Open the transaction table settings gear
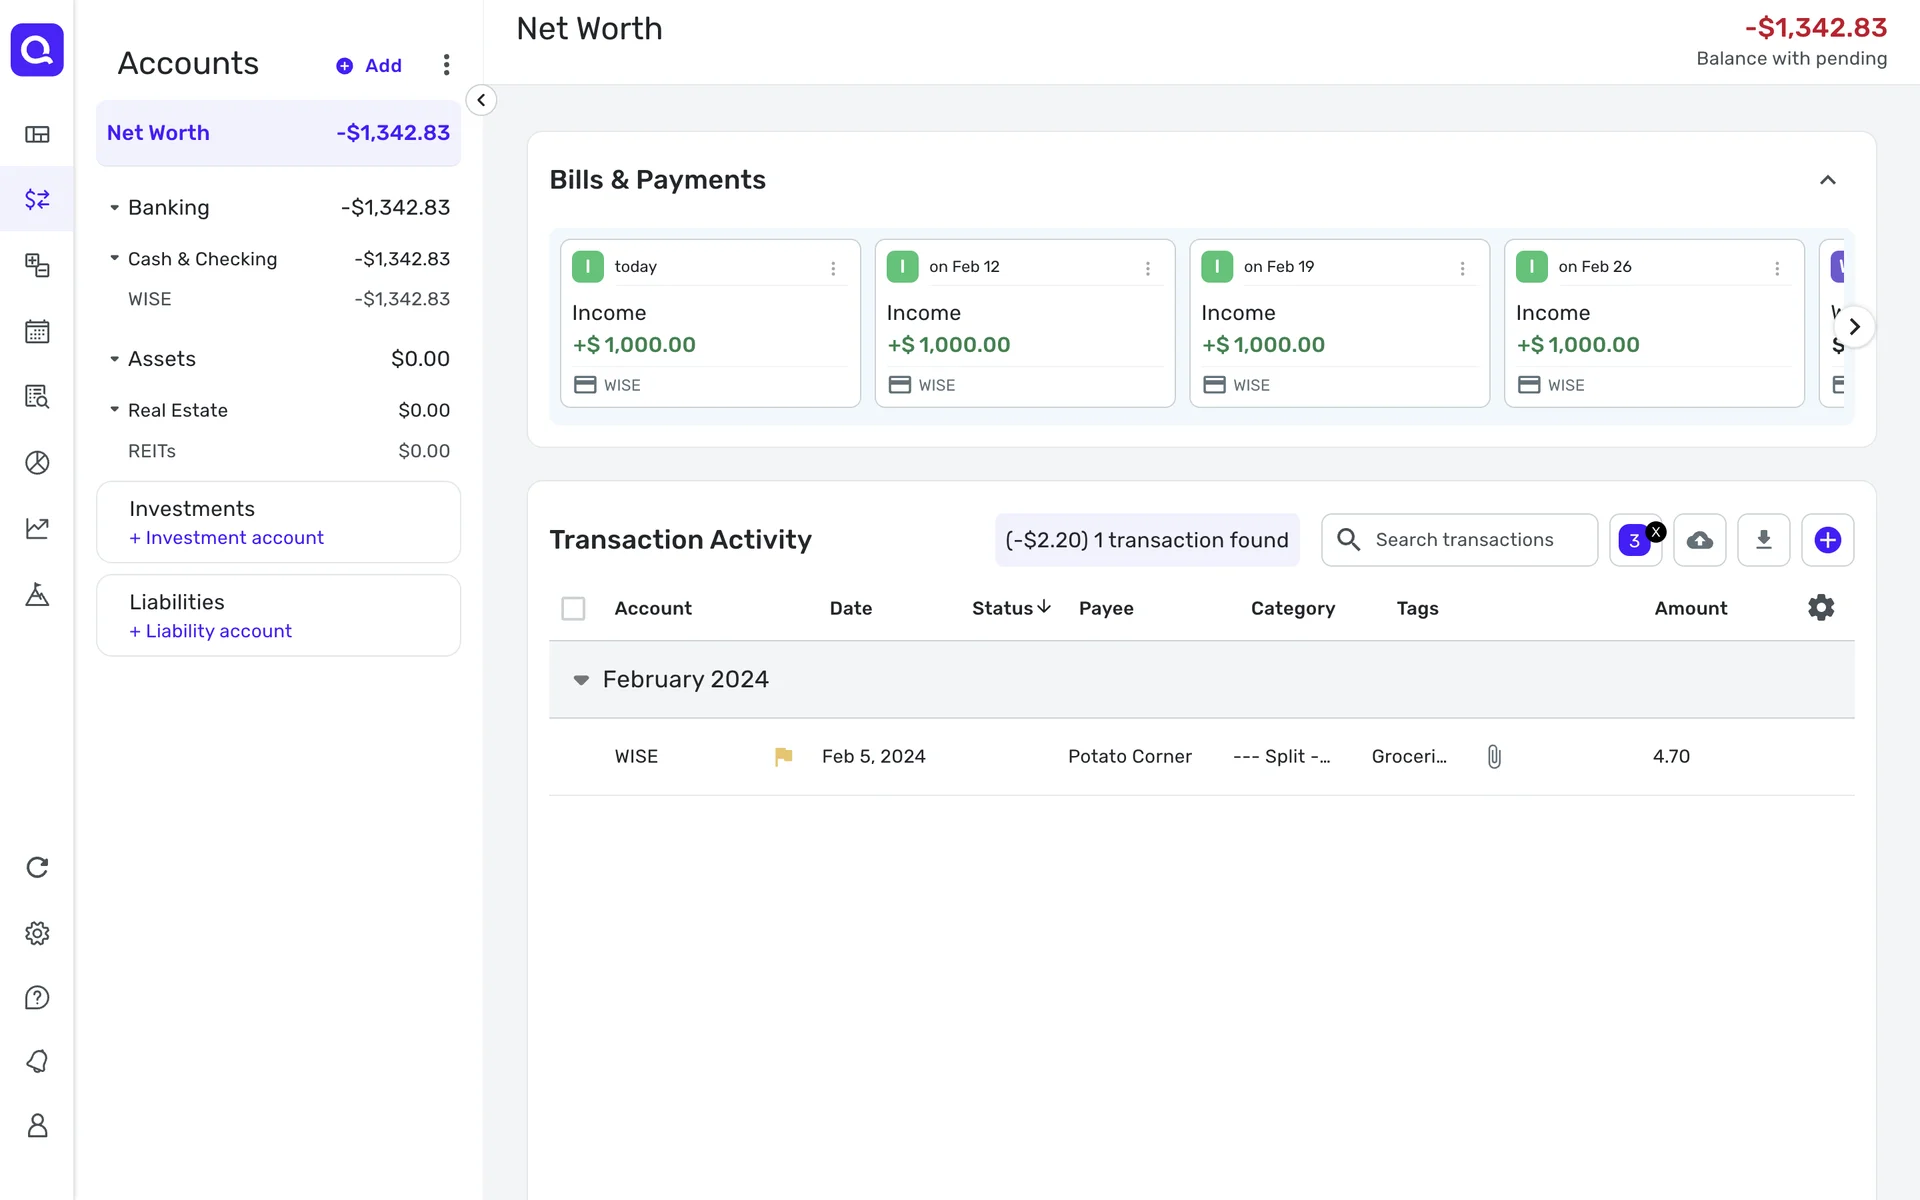 coord(1821,608)
